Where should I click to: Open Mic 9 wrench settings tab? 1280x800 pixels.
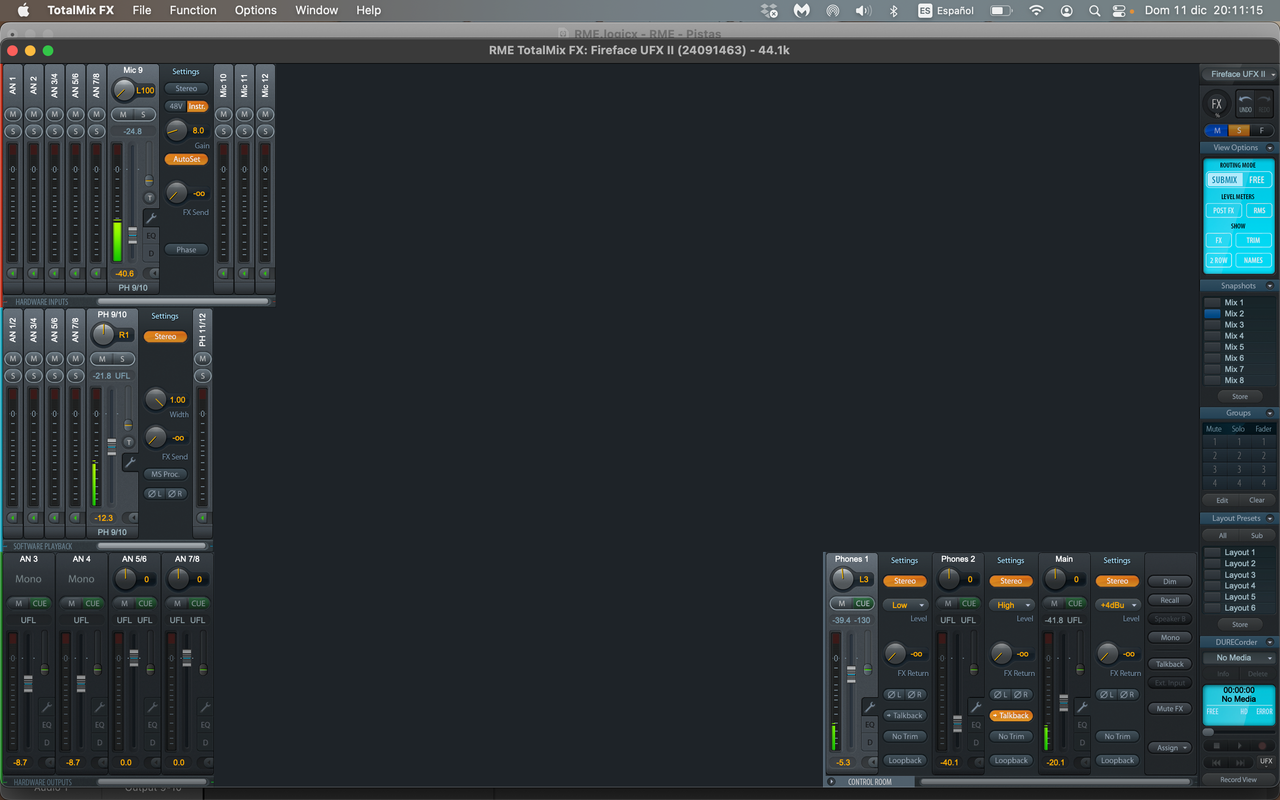point(151,217)
